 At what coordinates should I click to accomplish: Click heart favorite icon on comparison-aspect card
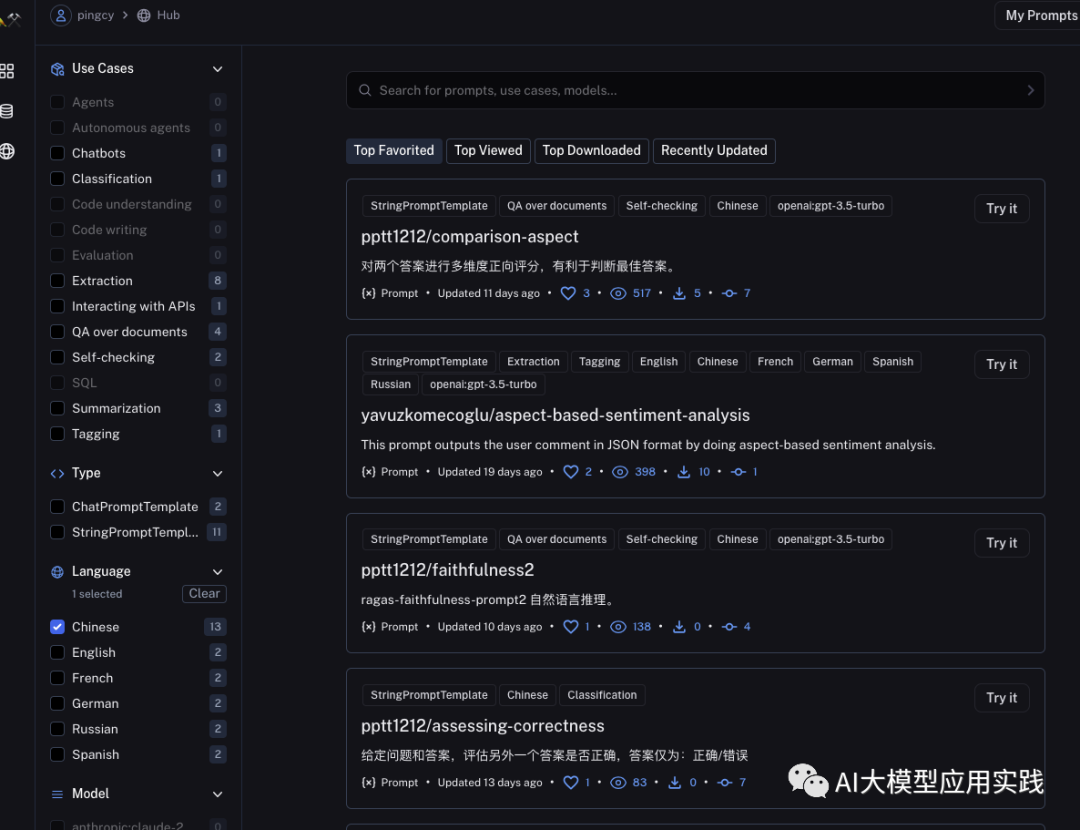pos(568,293)
